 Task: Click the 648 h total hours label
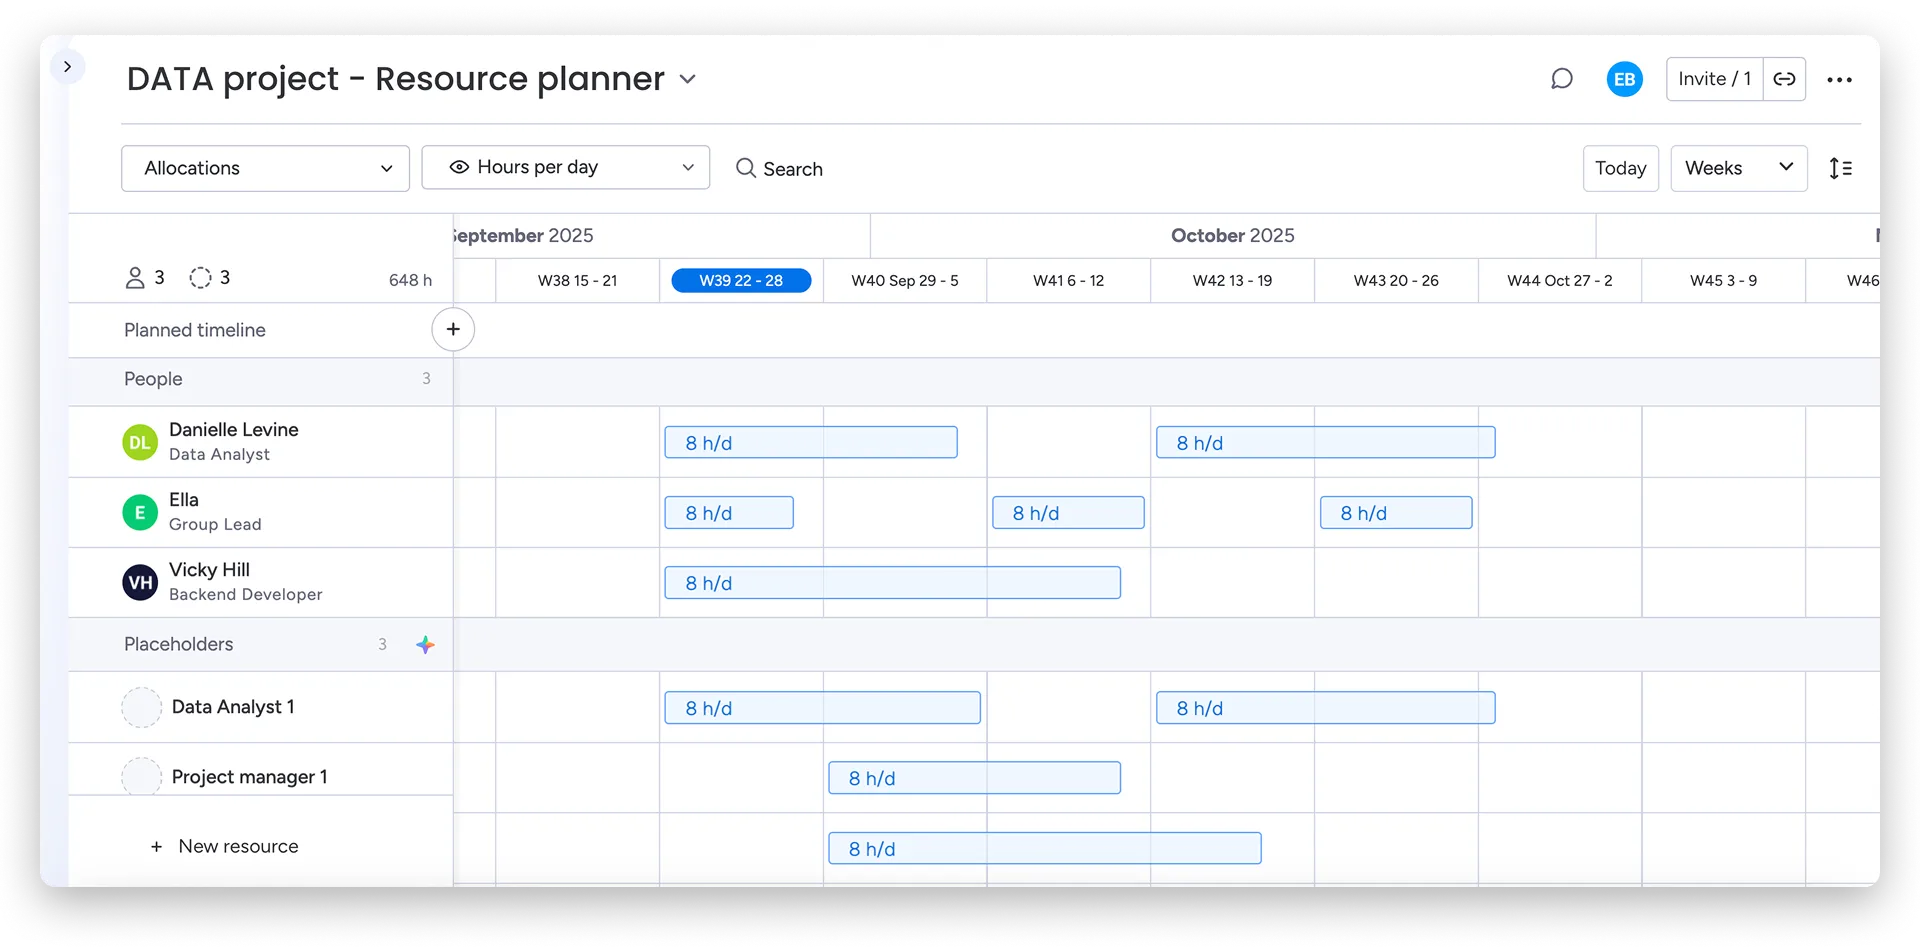point(410,280)
